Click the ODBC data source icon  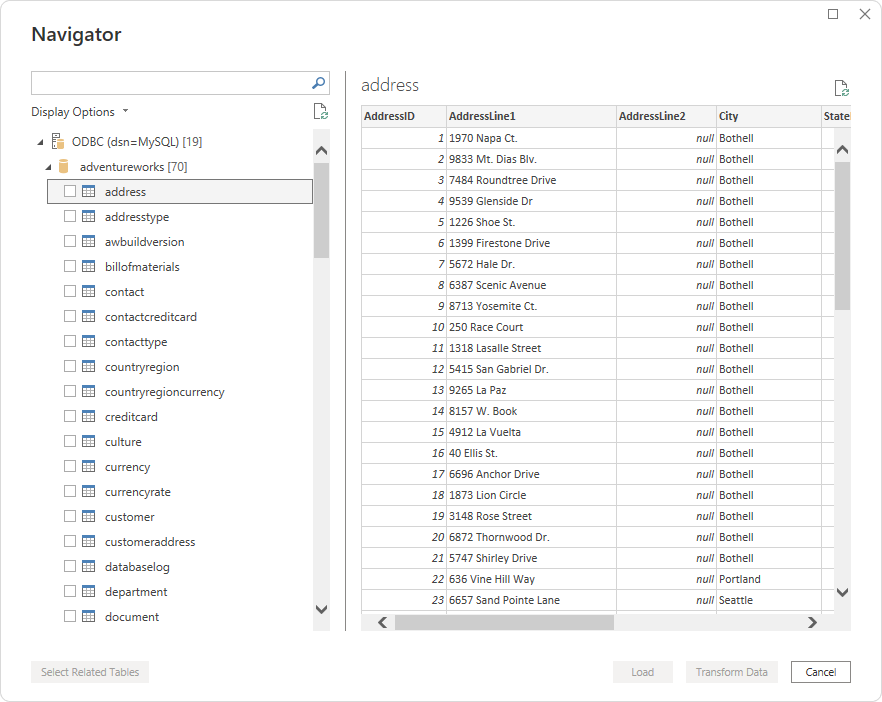[57, 141]
